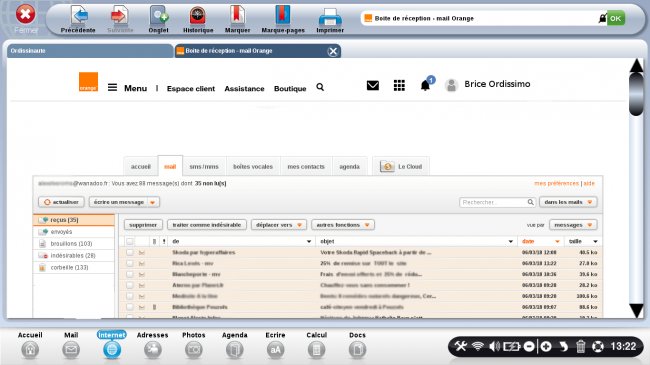This screenshot has width=650, height=365.
Task: Open the Photos app in dock
Action: point(194,345)
